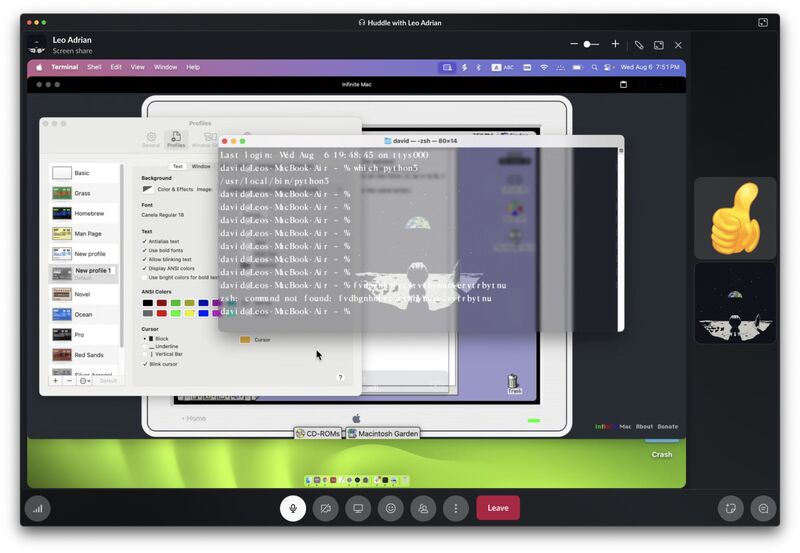The height and width of the screenshot is (553, 800).
Task: Add a new profile with plus button
Action: [56, 381]
